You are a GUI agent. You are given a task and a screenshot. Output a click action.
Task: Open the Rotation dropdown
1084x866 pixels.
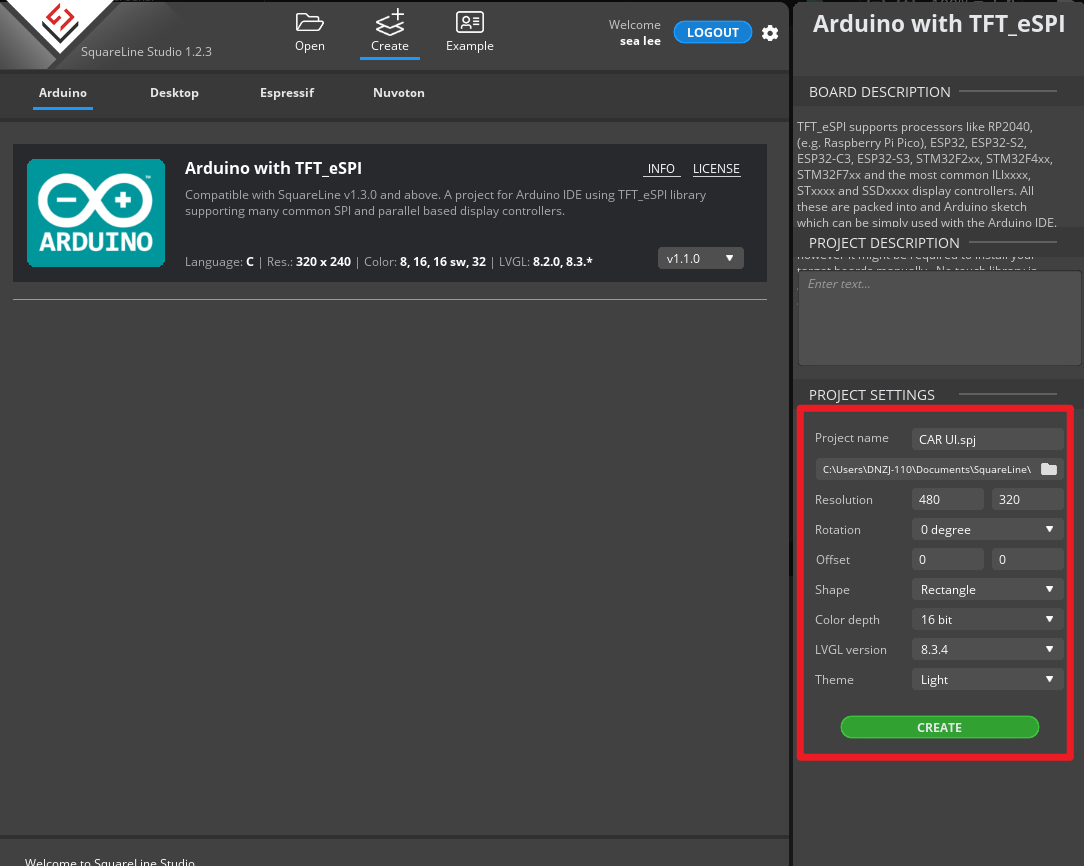(x=987, y=529)
